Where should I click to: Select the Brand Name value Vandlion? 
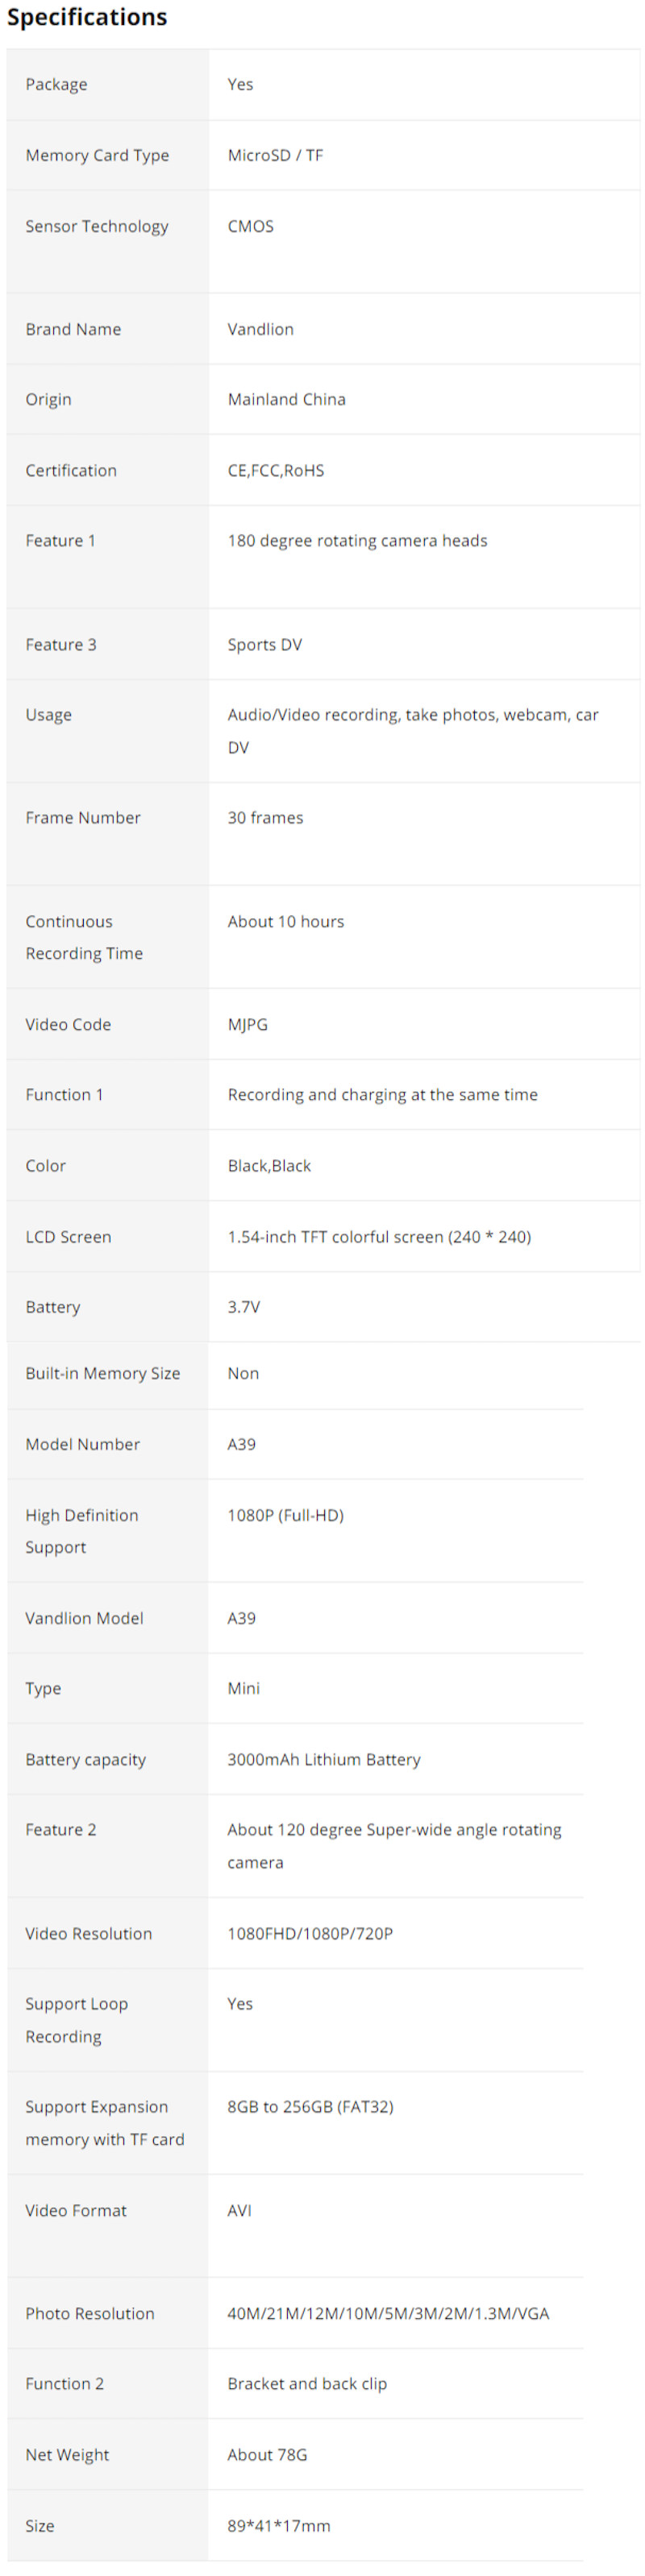(x=260, y=329)
